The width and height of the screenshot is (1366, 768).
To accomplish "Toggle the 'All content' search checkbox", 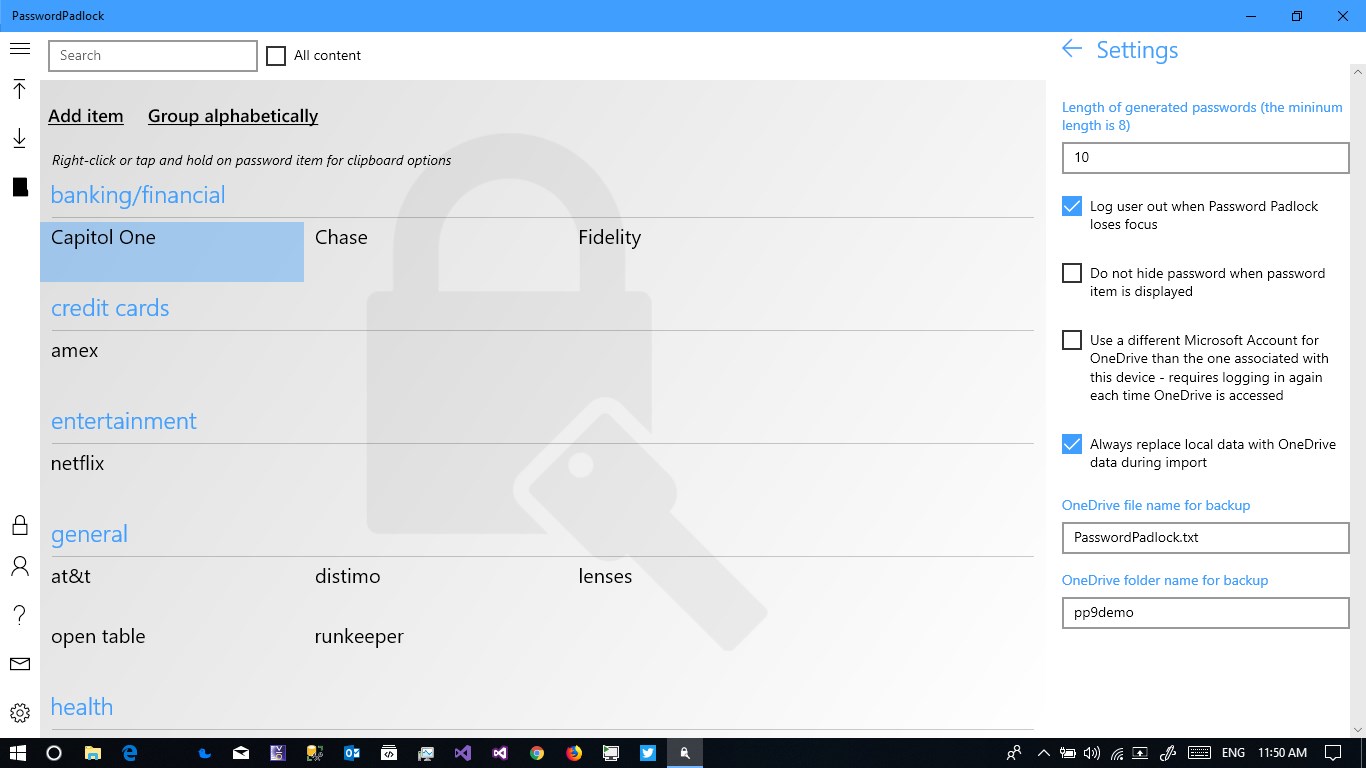I will coord(276,55).
